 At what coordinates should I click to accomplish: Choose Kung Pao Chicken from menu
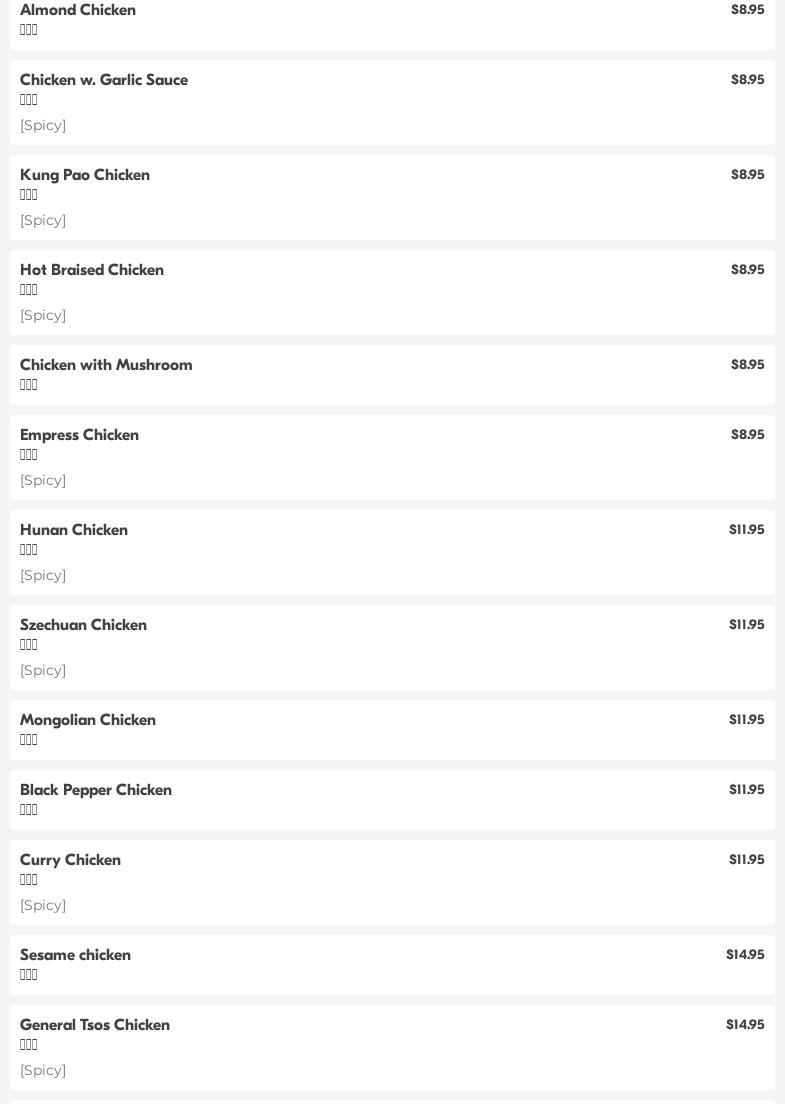85,175
